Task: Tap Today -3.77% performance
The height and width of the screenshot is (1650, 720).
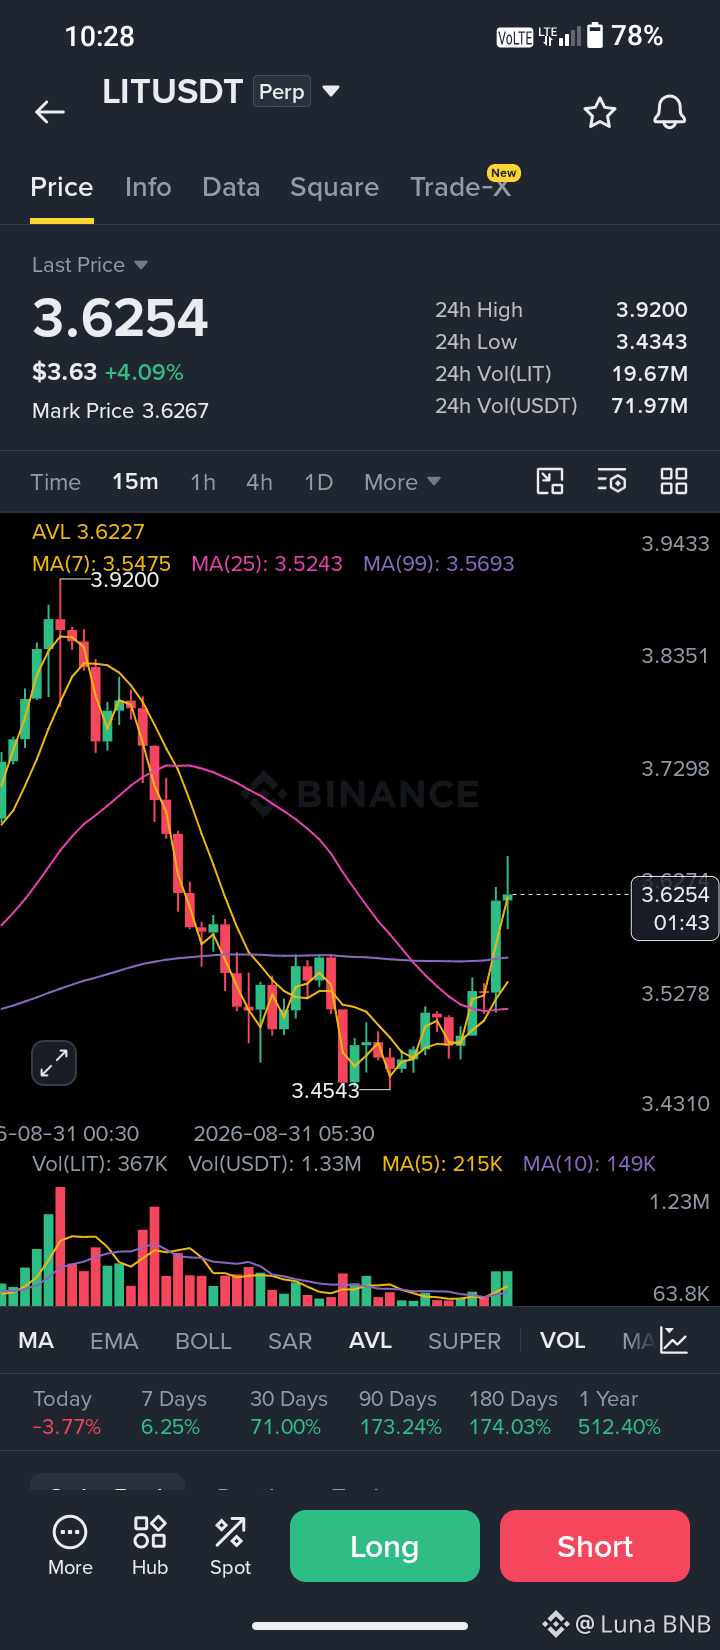Action: pyautogui.click(x=66, y=1413)
